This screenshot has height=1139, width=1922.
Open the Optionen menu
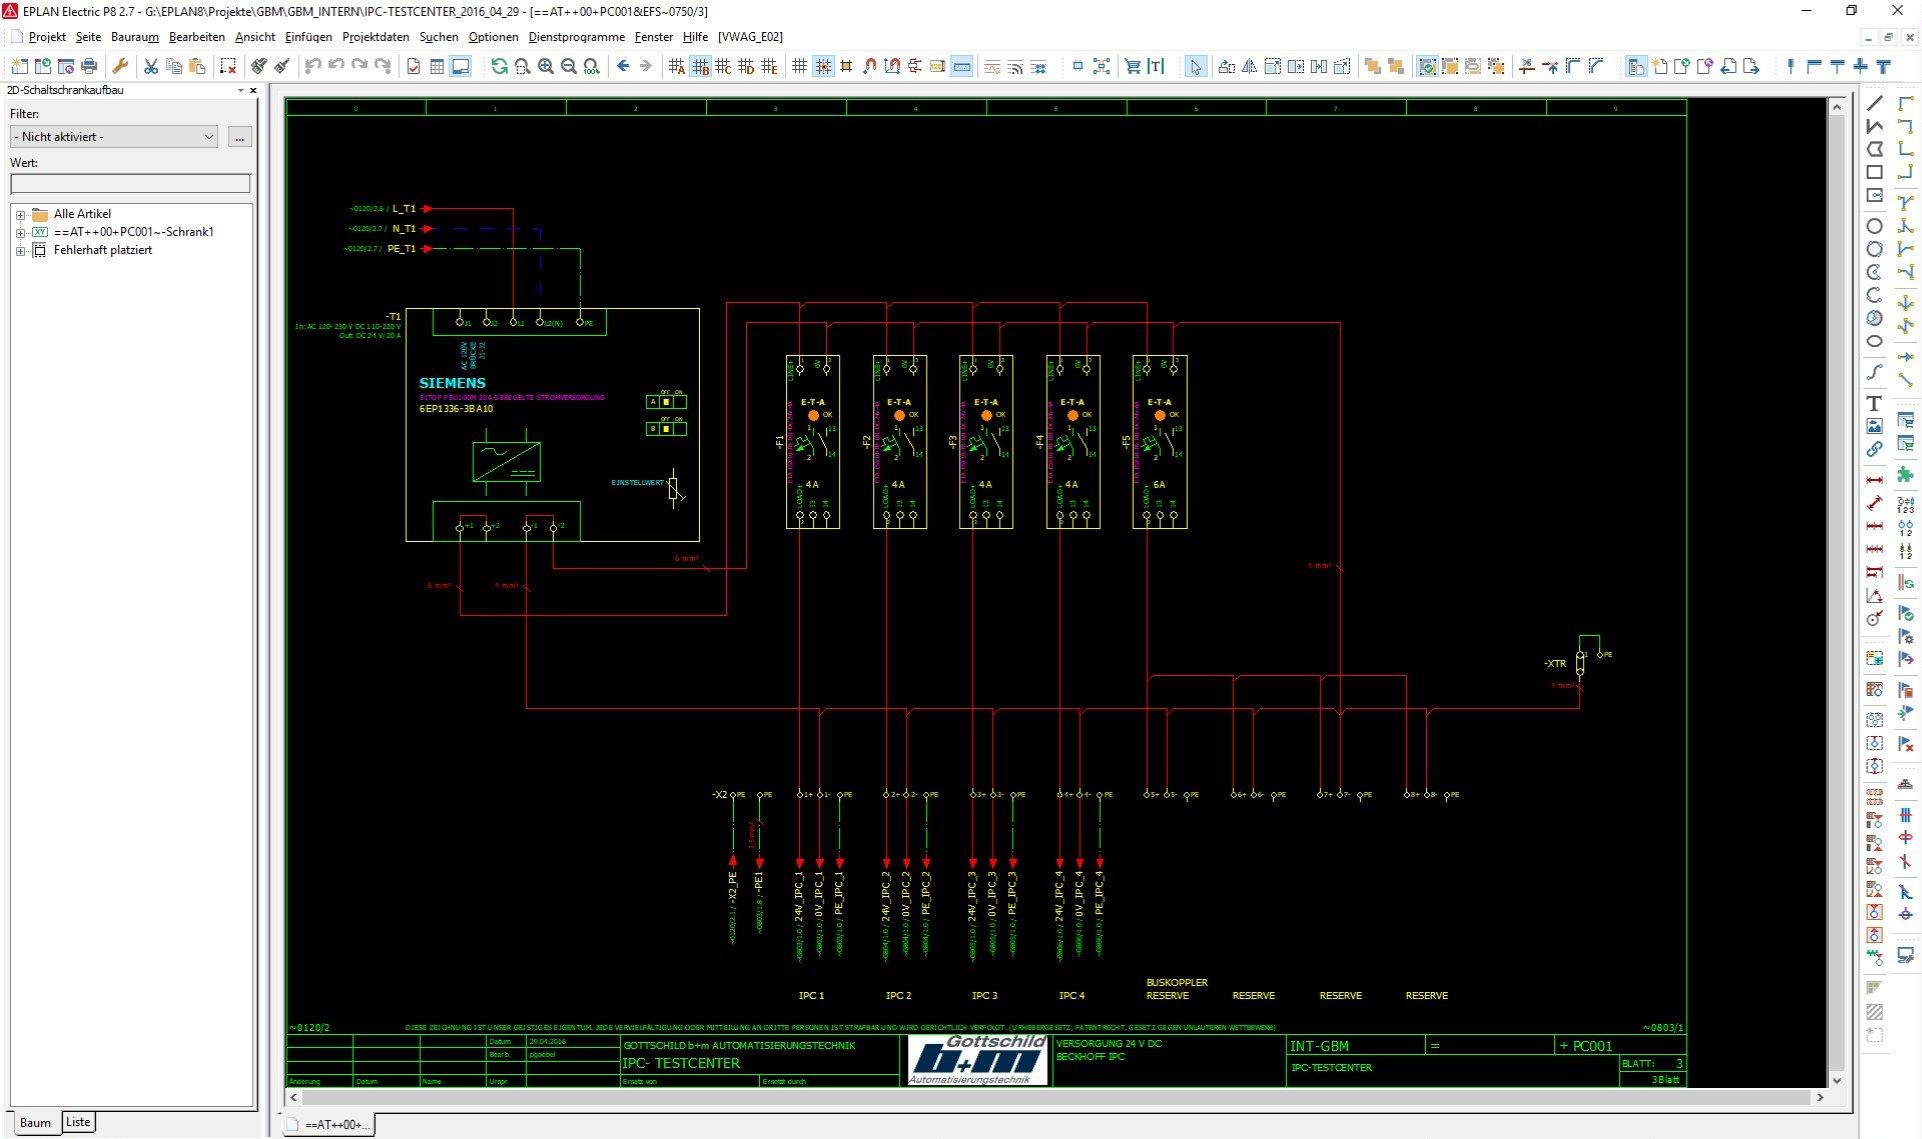pyautogui.click(x=494, y=37)
